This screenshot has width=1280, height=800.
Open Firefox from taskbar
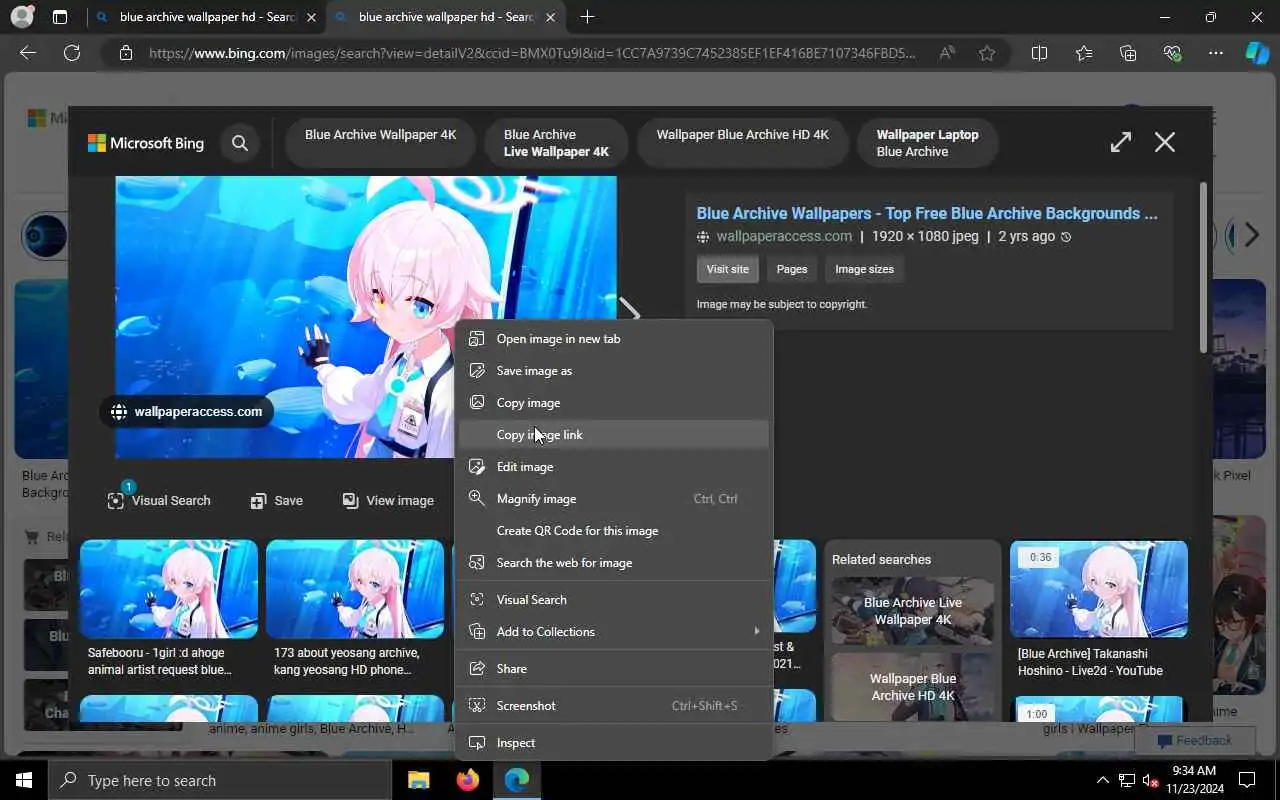click(467, 780)
